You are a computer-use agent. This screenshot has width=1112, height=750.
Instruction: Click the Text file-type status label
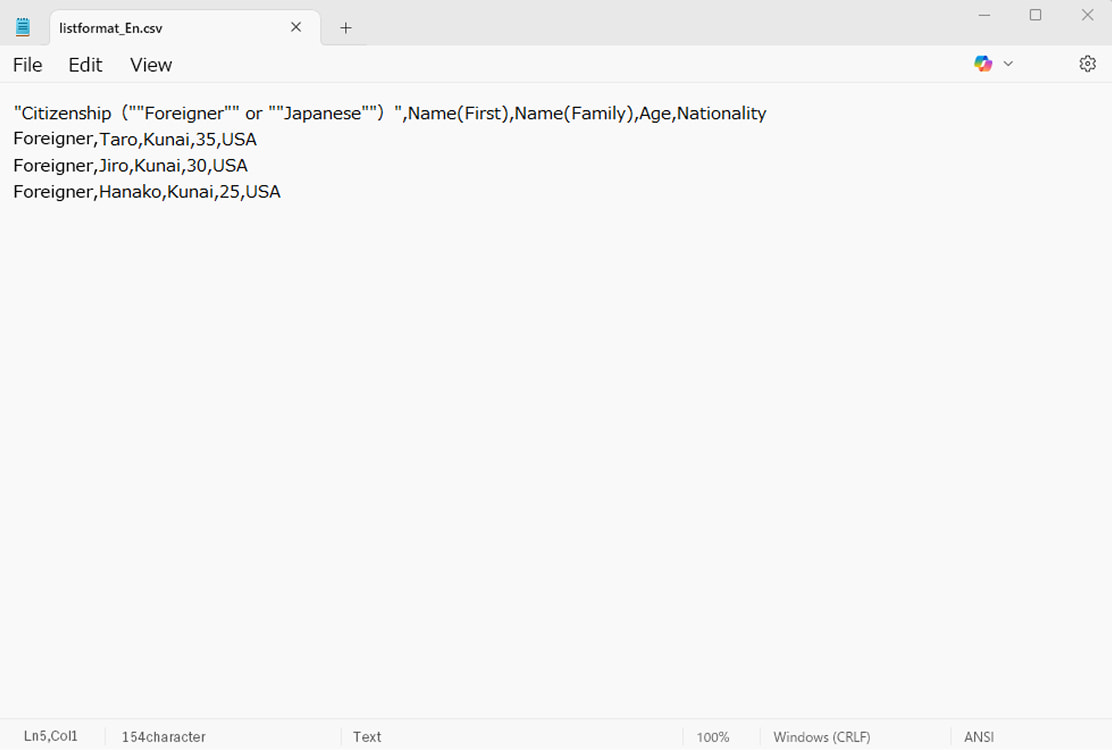366,736
